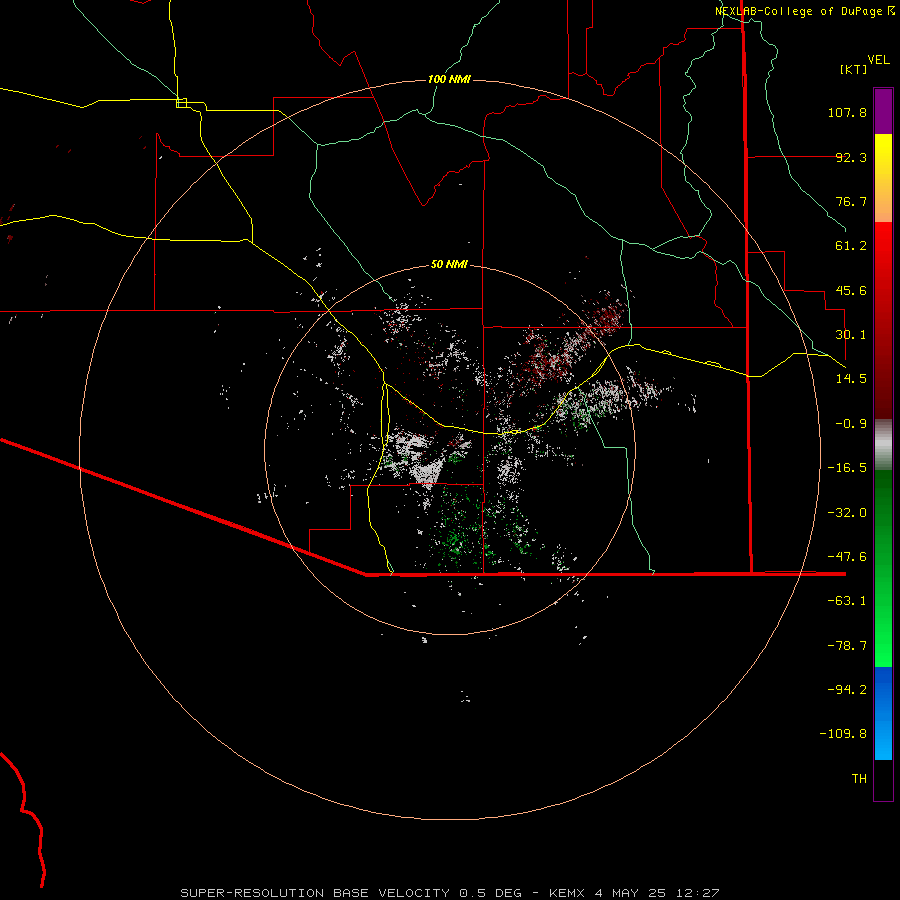Select the -16.5 legend value

point(847,468)
